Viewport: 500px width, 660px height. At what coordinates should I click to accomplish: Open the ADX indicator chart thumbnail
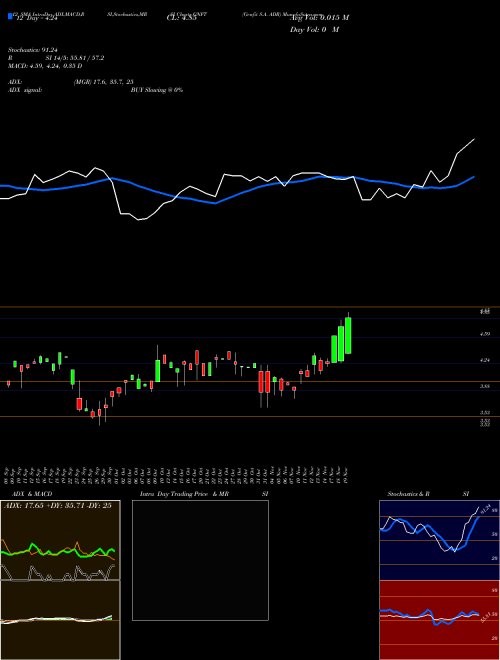(60, 540)
